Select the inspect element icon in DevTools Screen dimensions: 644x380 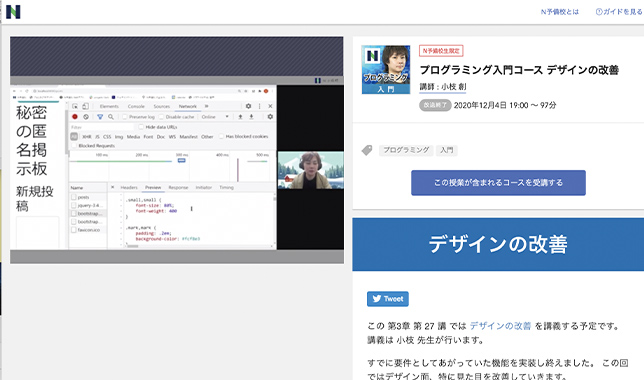point(75,106)
